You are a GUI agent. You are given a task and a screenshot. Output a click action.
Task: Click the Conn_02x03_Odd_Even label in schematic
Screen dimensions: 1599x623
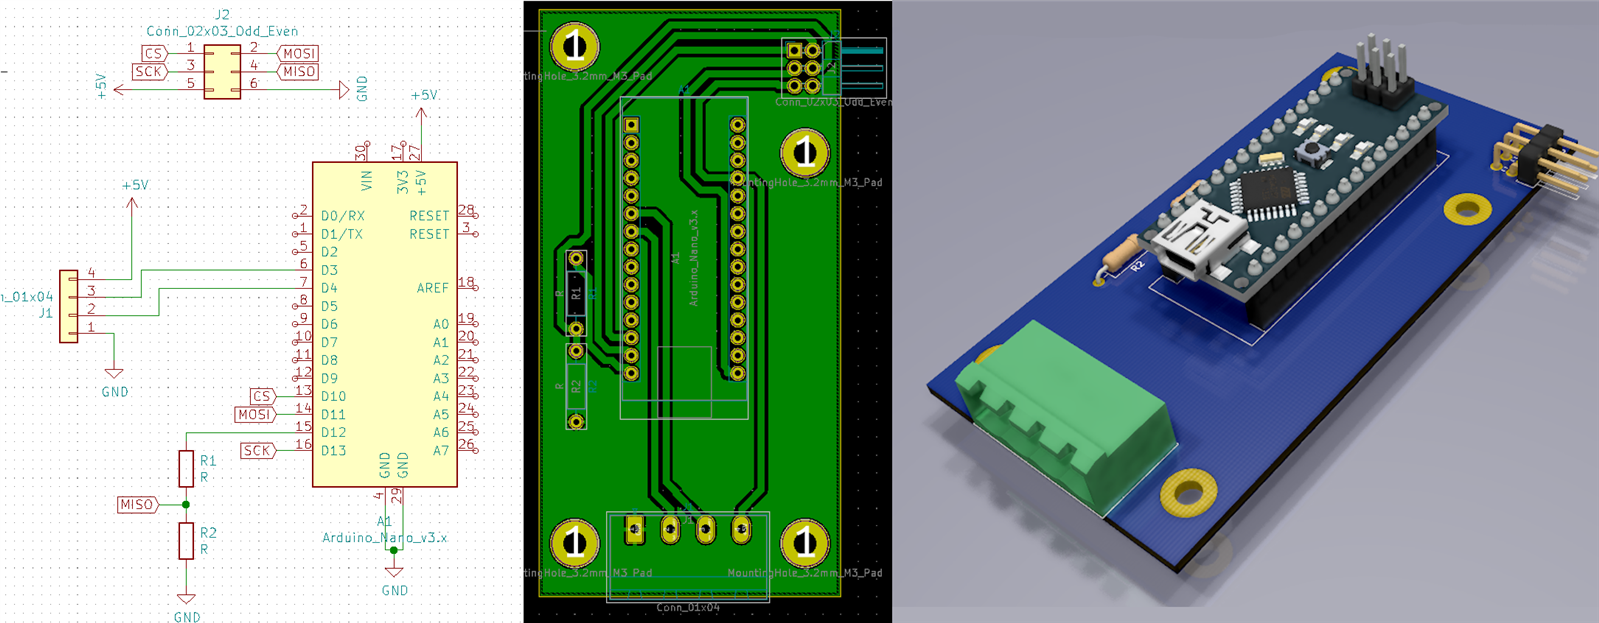click(222, 31)
